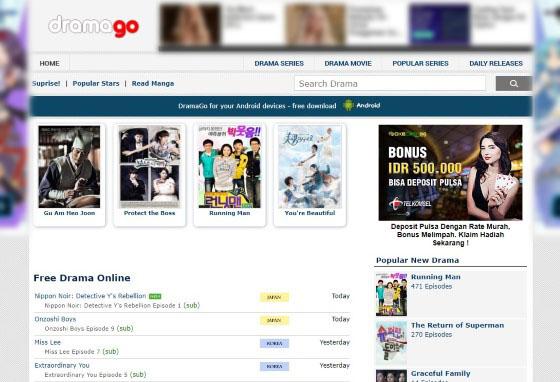Click the magnifier search button

pos(514,84)
